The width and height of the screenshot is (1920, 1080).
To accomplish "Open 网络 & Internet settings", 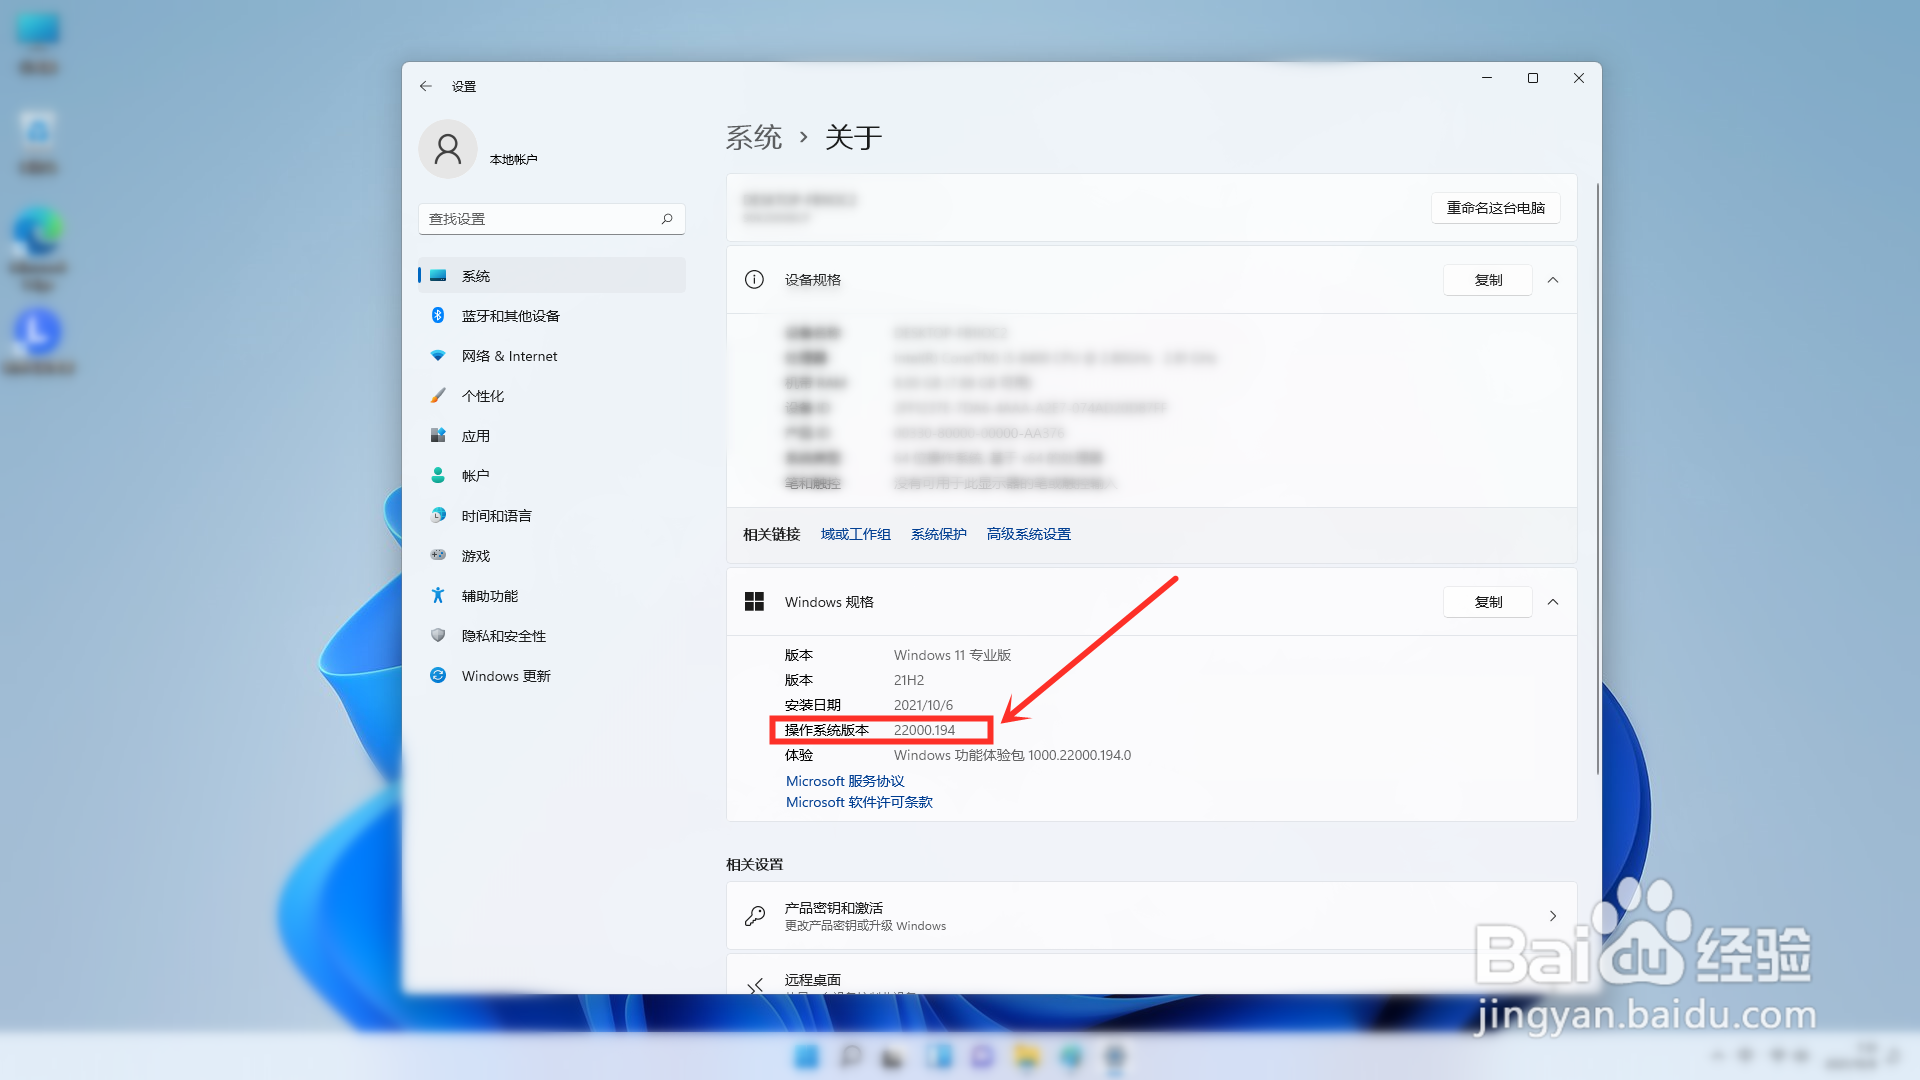I will click(551, 356).
